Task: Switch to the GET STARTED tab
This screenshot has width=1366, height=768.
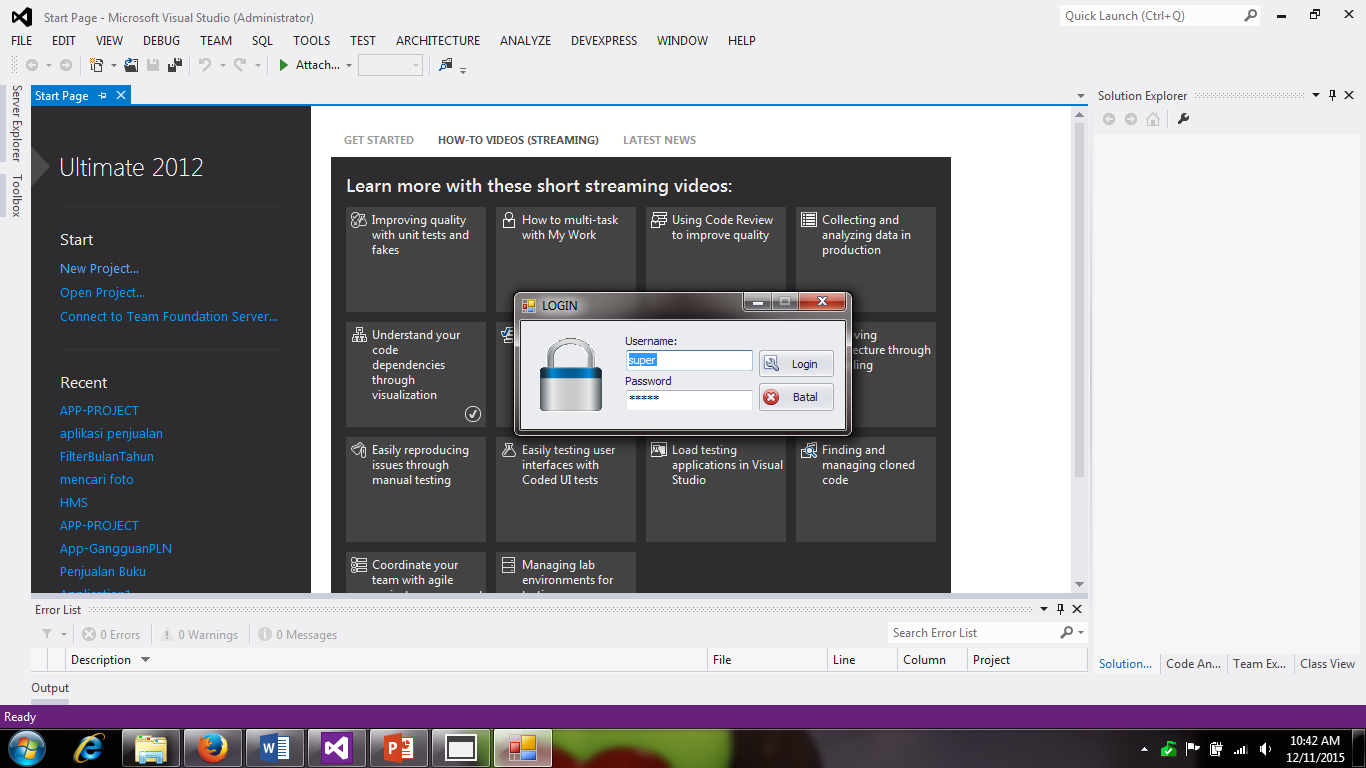Action: coord(379,140)
